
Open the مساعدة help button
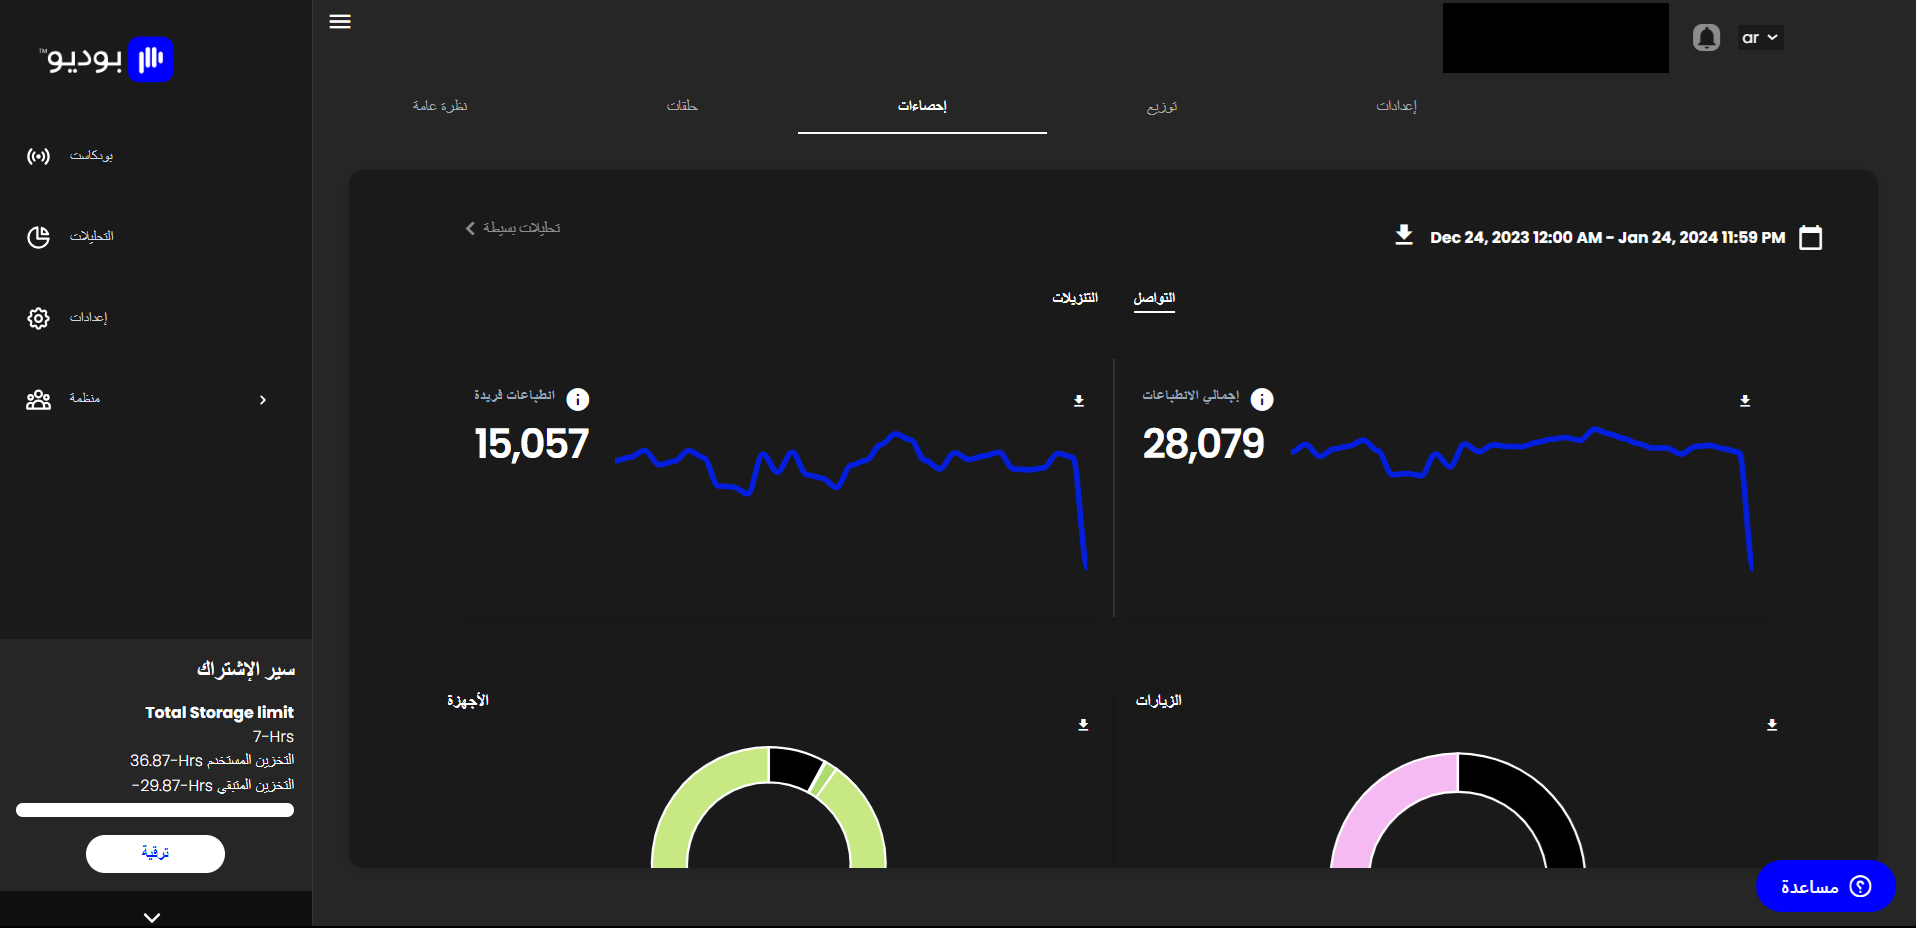coord(1825,886)
